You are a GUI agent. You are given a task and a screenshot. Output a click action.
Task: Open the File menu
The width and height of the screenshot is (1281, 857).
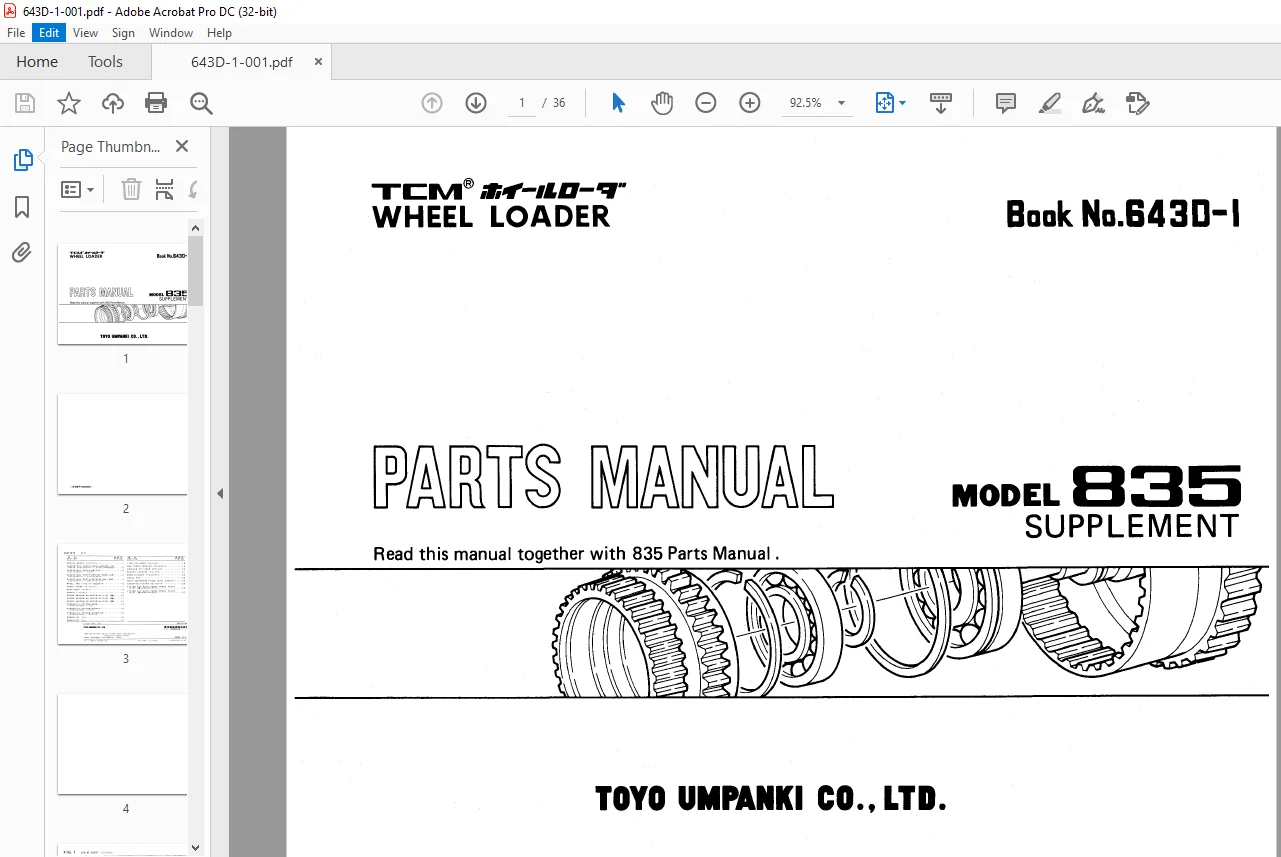coord(16,33)
